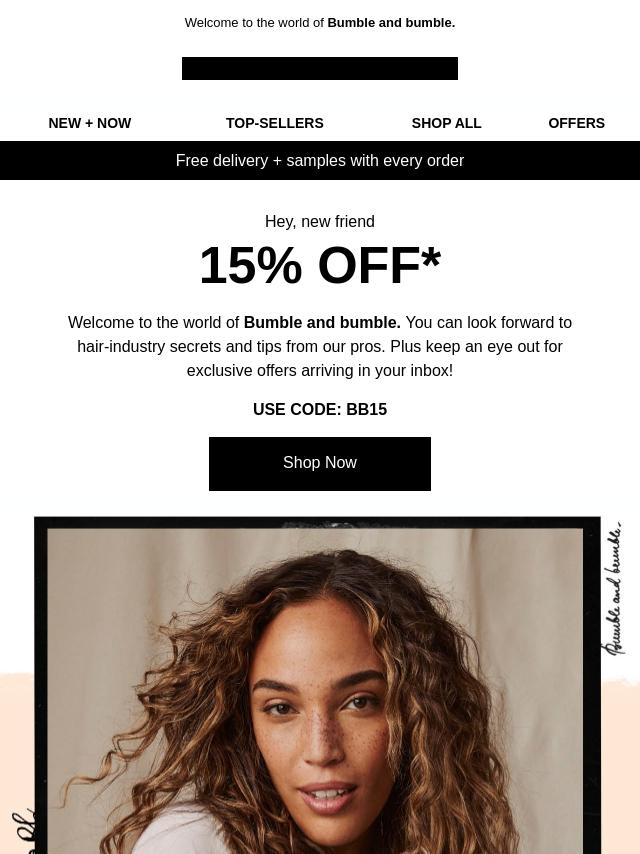Open the OFFERS navigation link

pyautogui.click(x=576, y=123)
